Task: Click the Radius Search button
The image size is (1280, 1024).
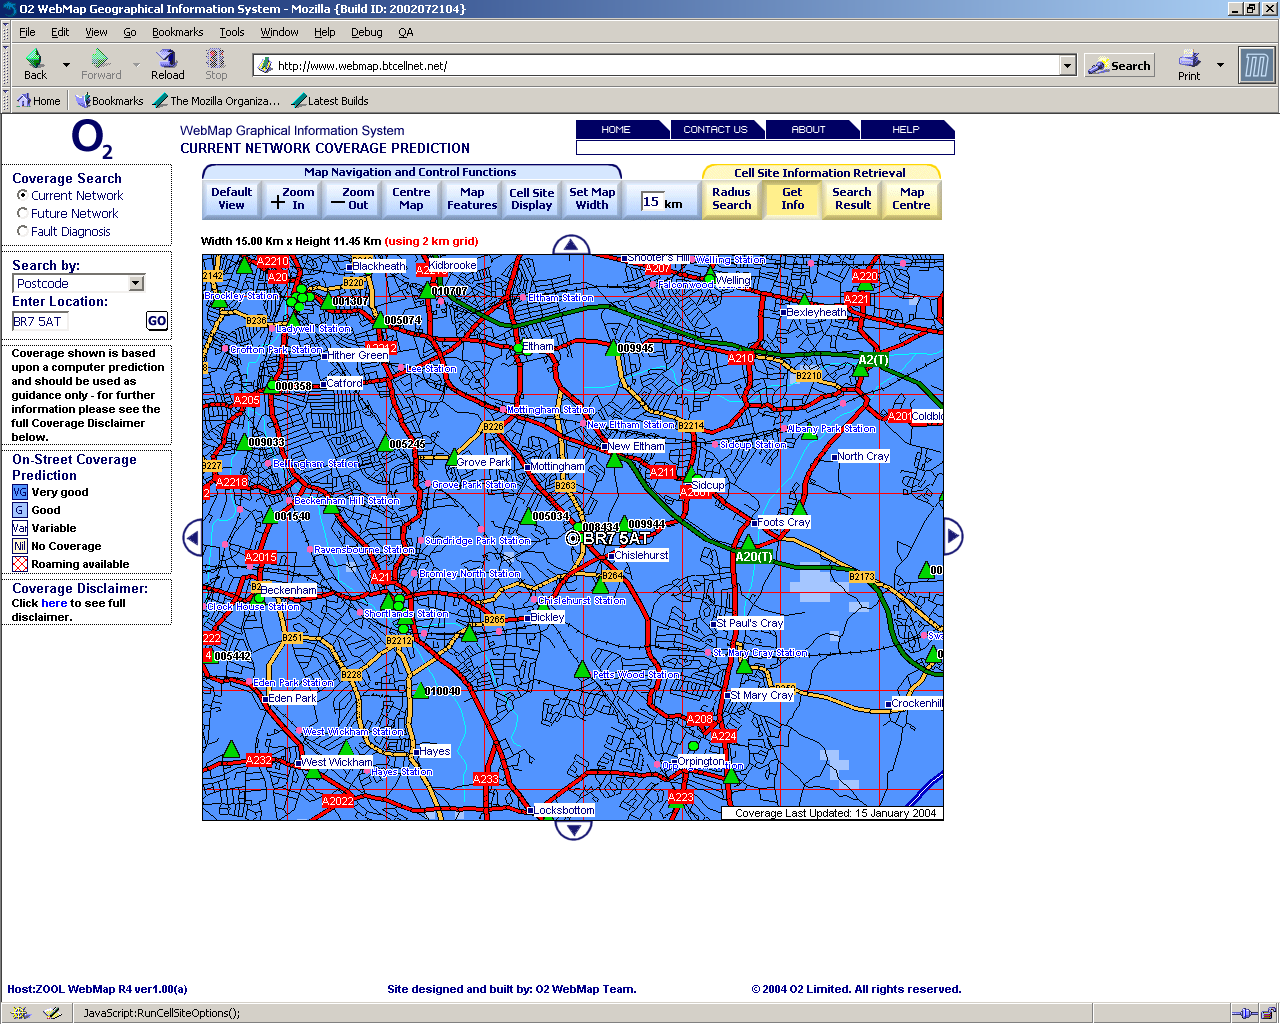Action: coord(732,199)
